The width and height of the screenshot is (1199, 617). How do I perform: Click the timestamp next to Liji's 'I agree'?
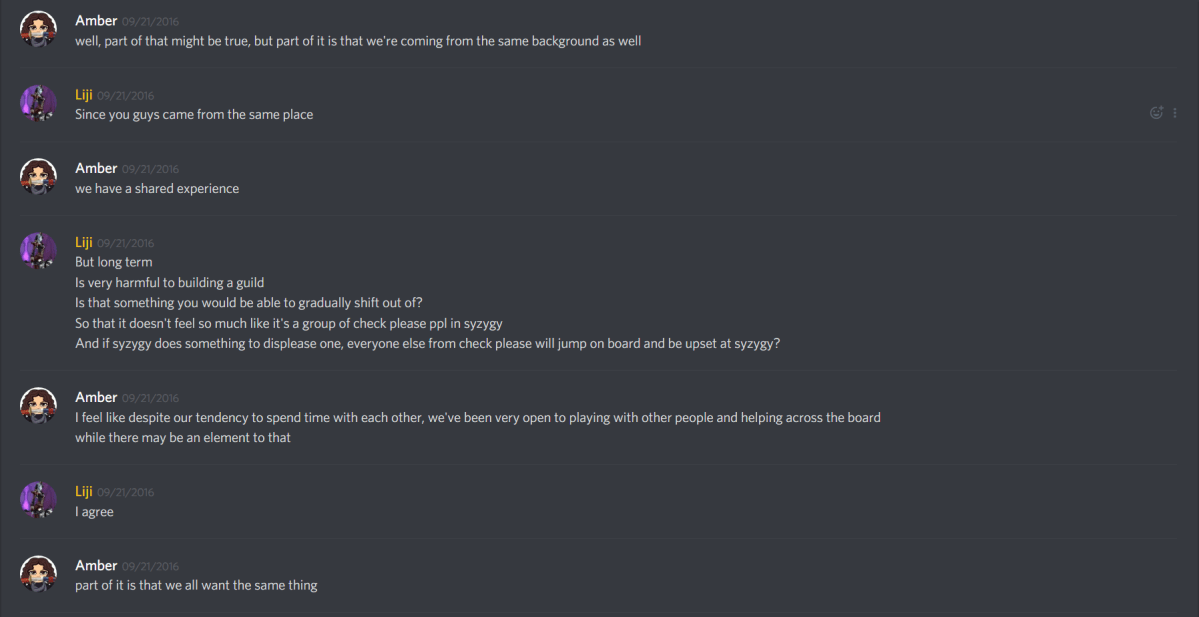127,491
